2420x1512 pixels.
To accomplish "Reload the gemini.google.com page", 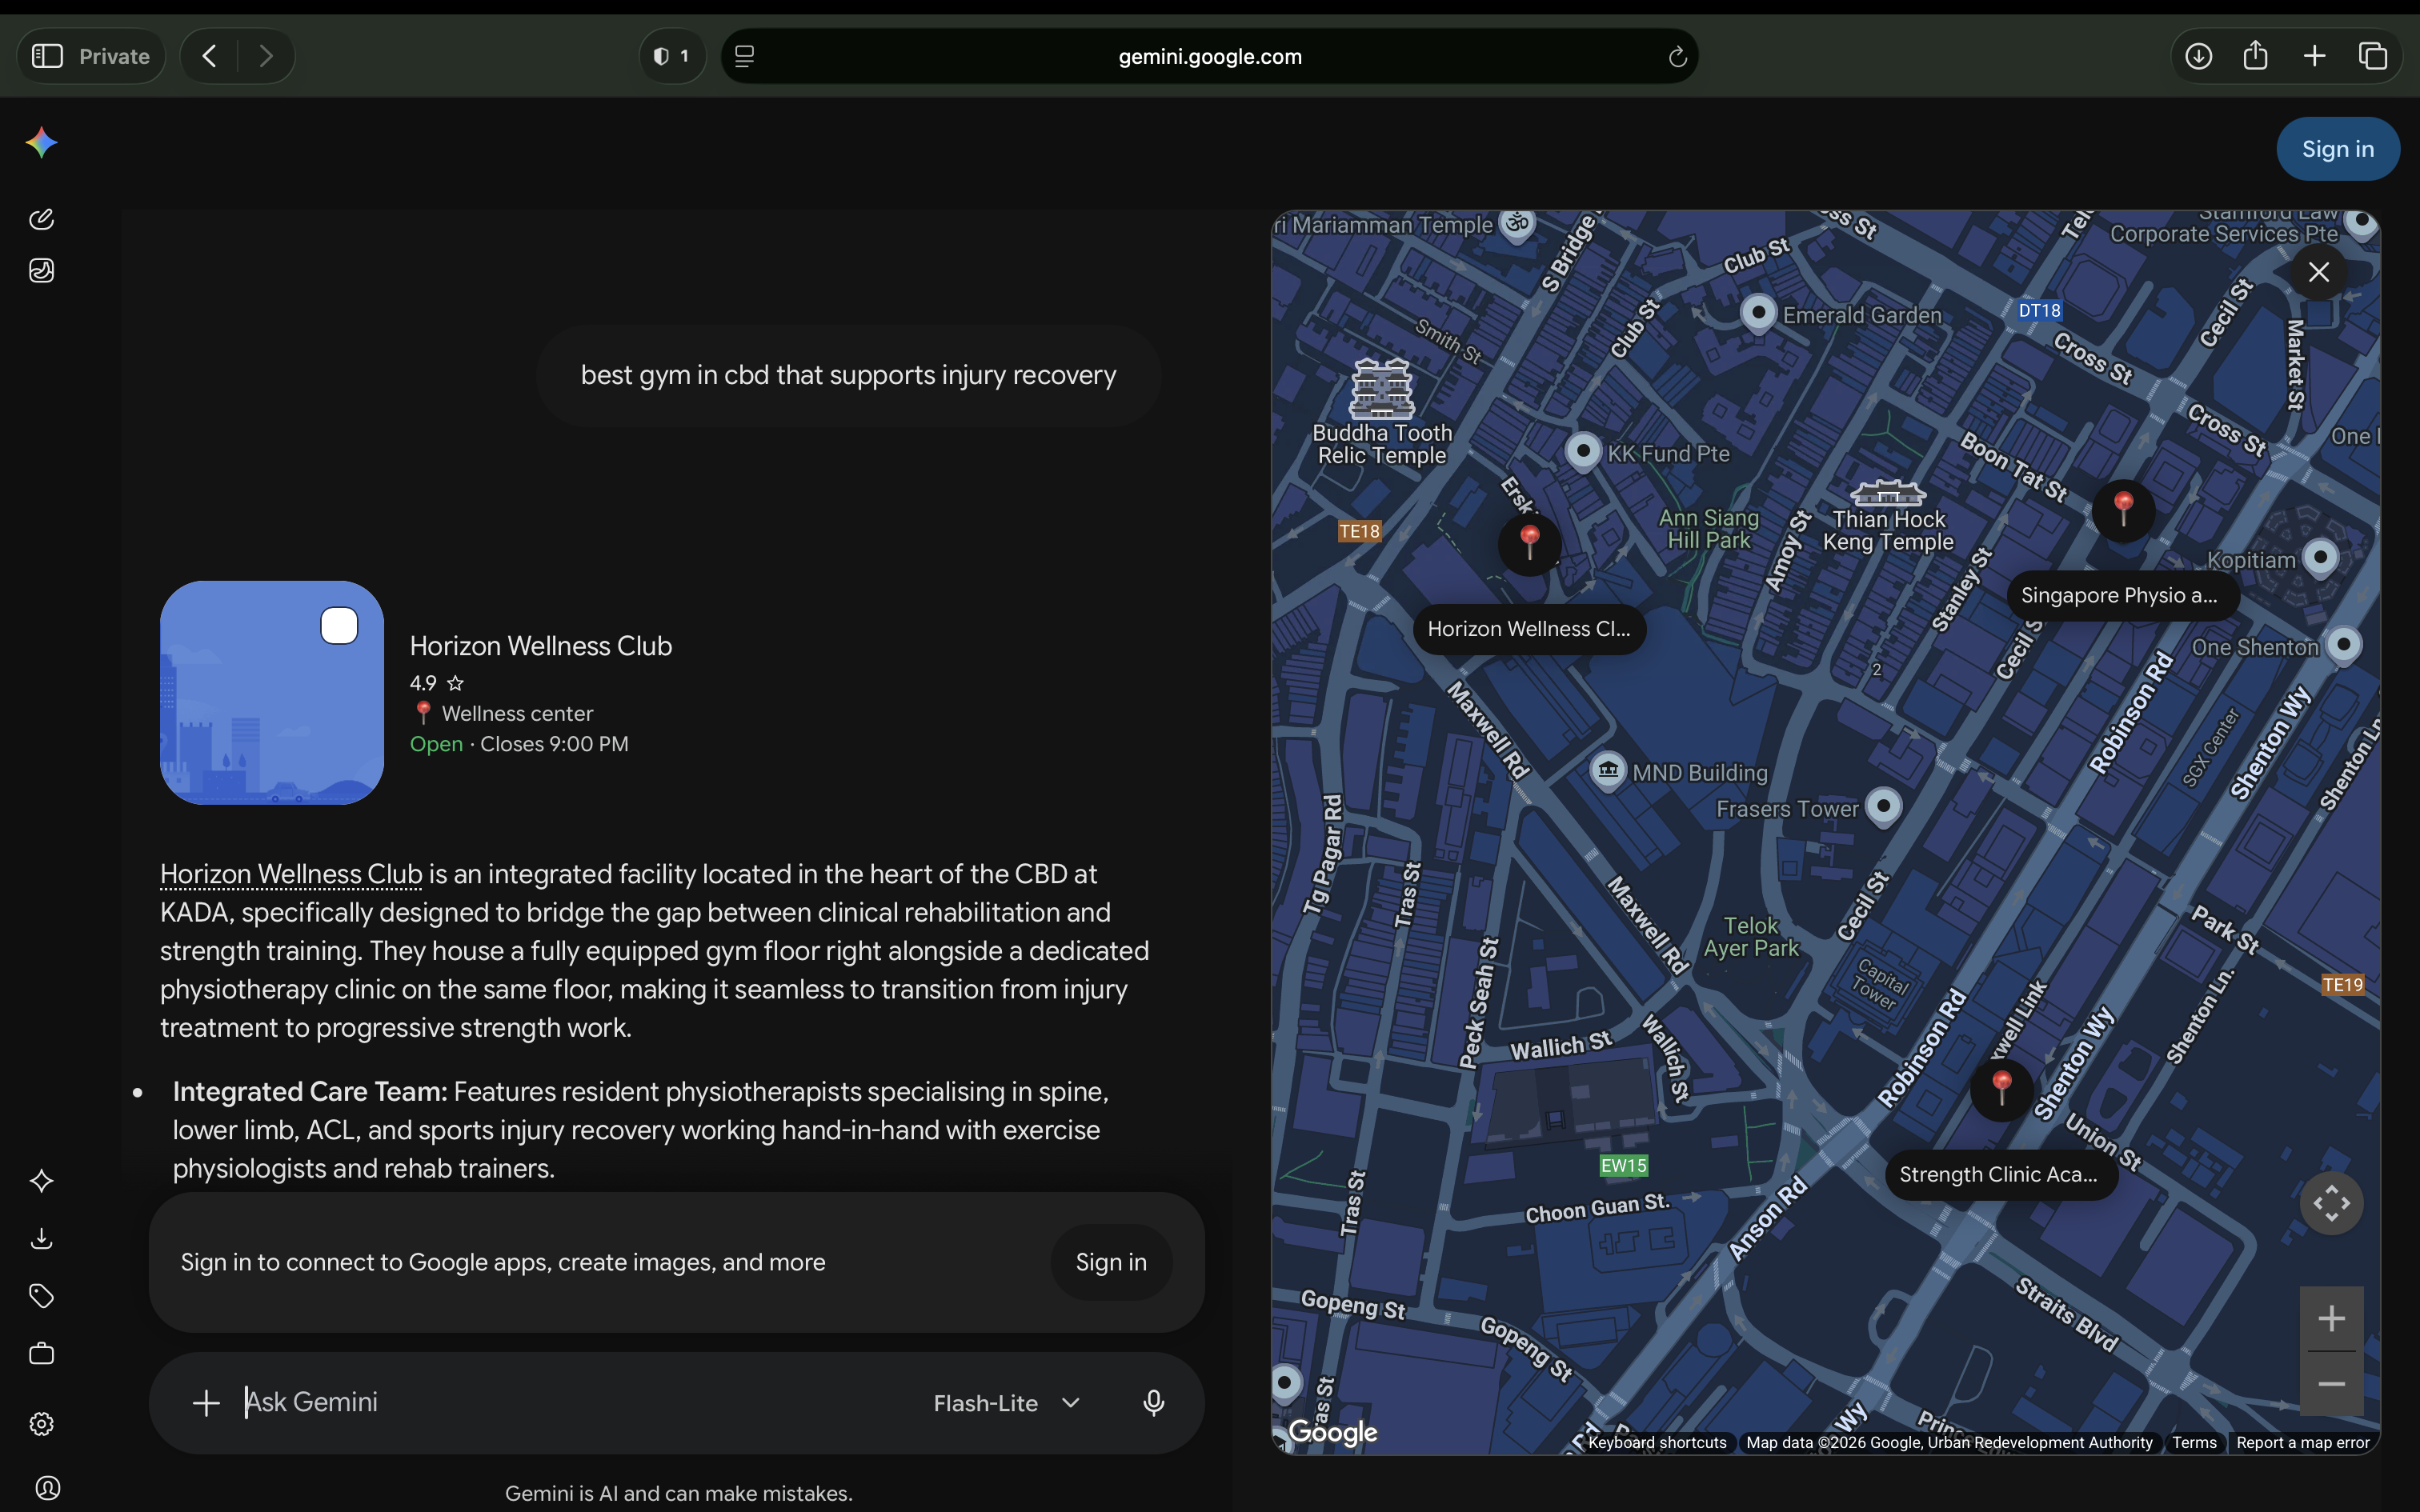I will point(1677,57).
